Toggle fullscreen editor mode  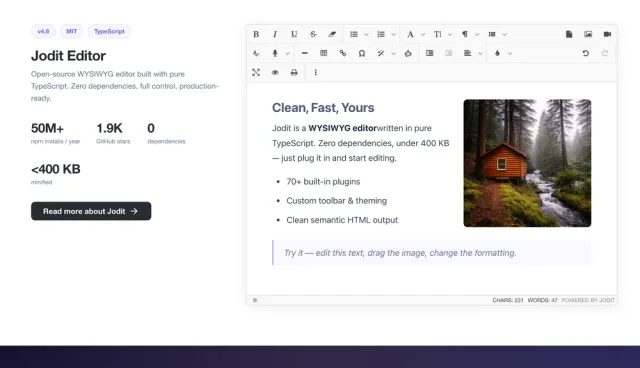tap(256, 73)
